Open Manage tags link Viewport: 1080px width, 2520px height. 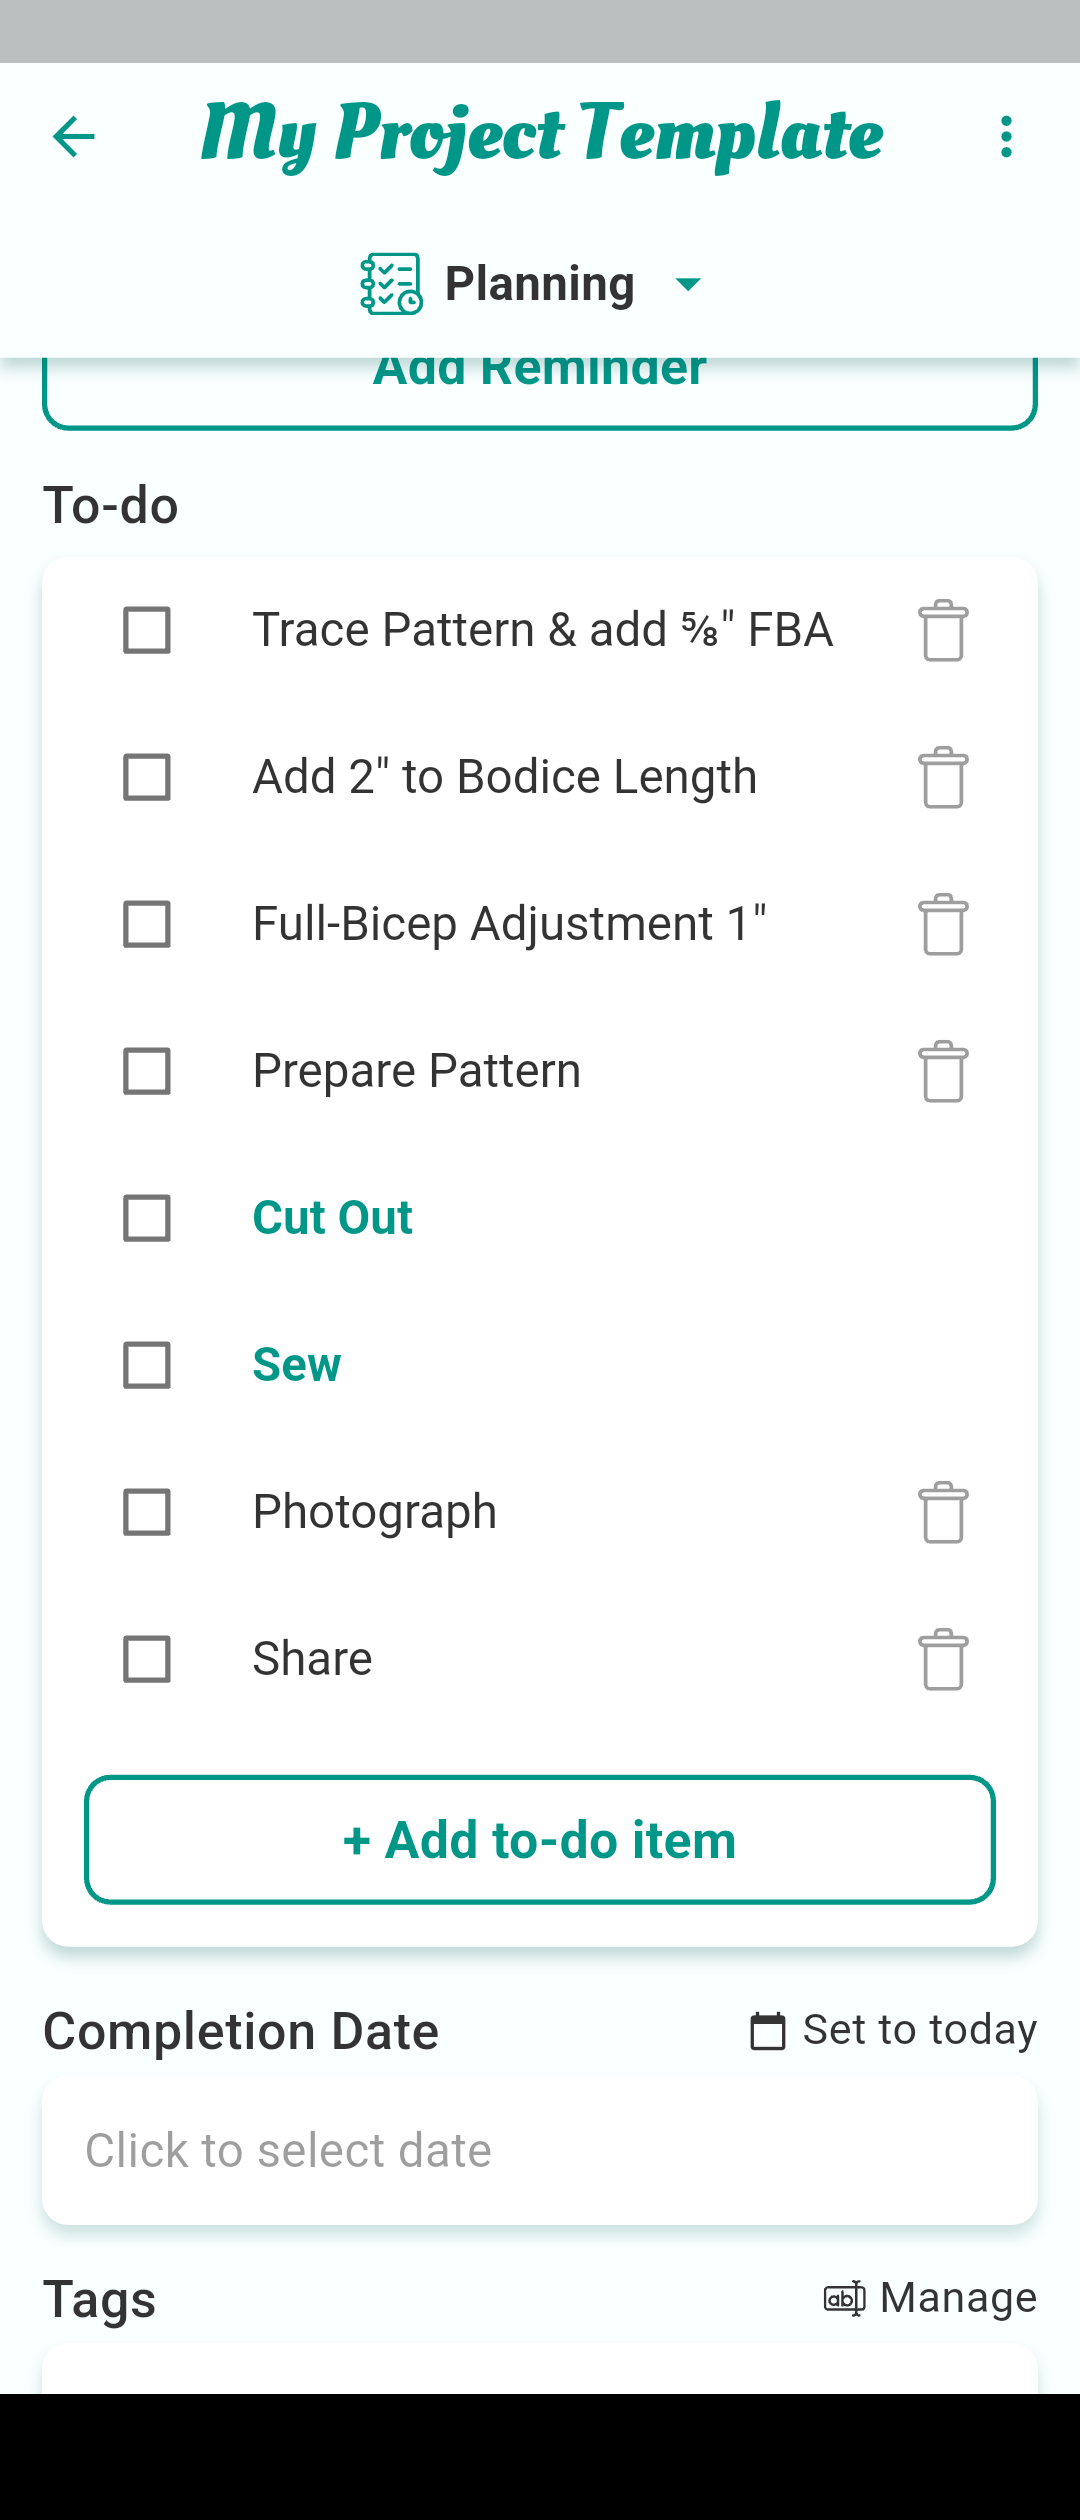[931, 2298]
